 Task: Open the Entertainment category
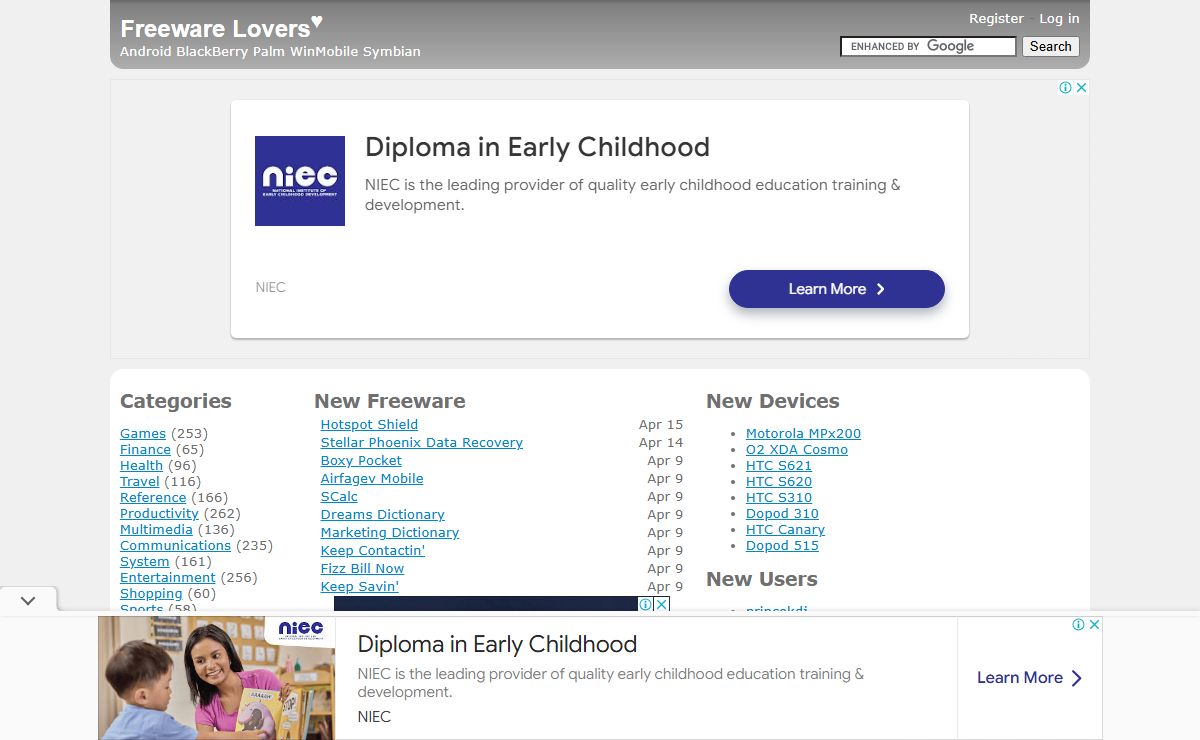[x=168, y=577]
